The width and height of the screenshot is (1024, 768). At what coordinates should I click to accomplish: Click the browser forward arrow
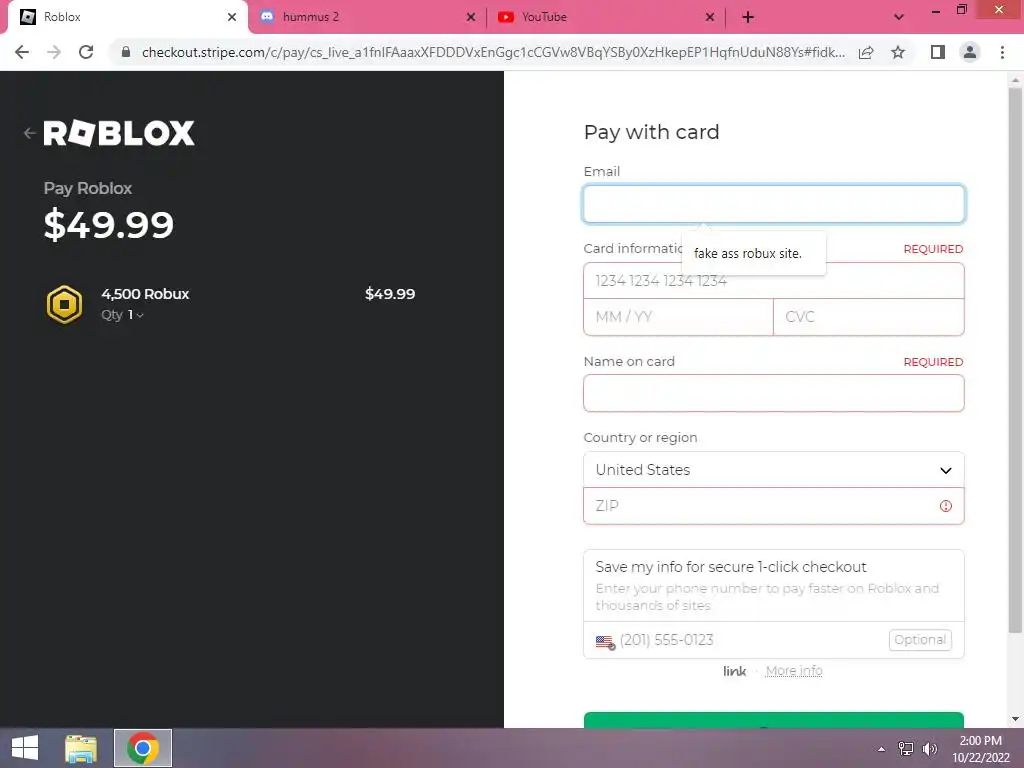[x=54, y=52]
